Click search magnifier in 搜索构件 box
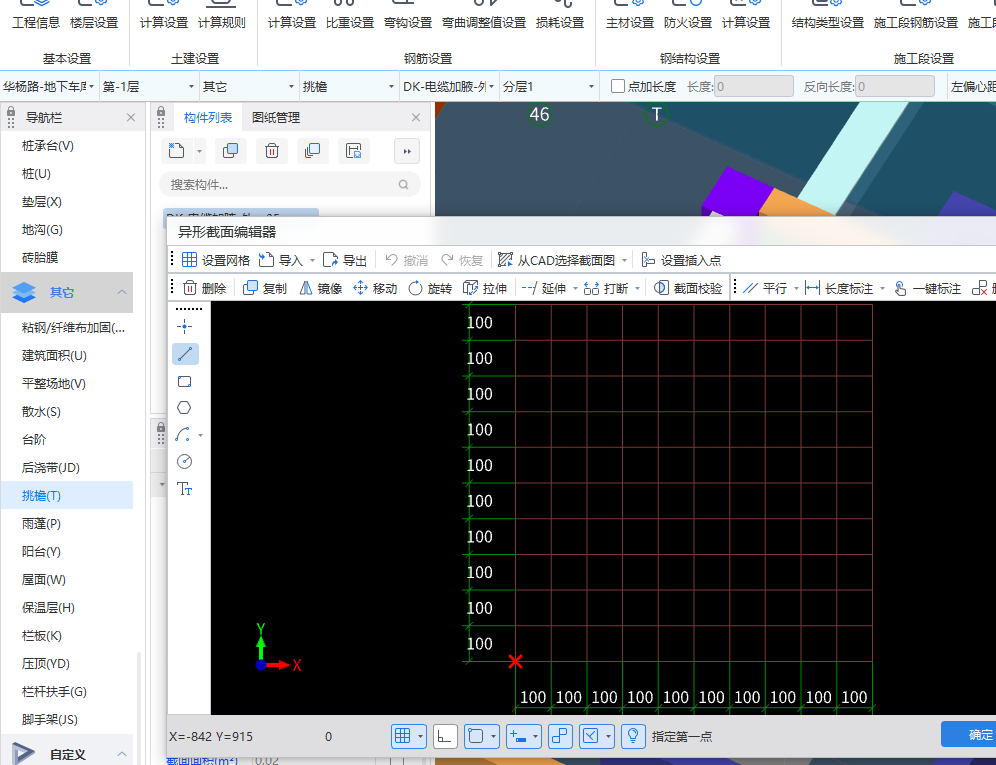Image resolution: width=996 pixels, height=765 pixels. click(x=403, y=184)
